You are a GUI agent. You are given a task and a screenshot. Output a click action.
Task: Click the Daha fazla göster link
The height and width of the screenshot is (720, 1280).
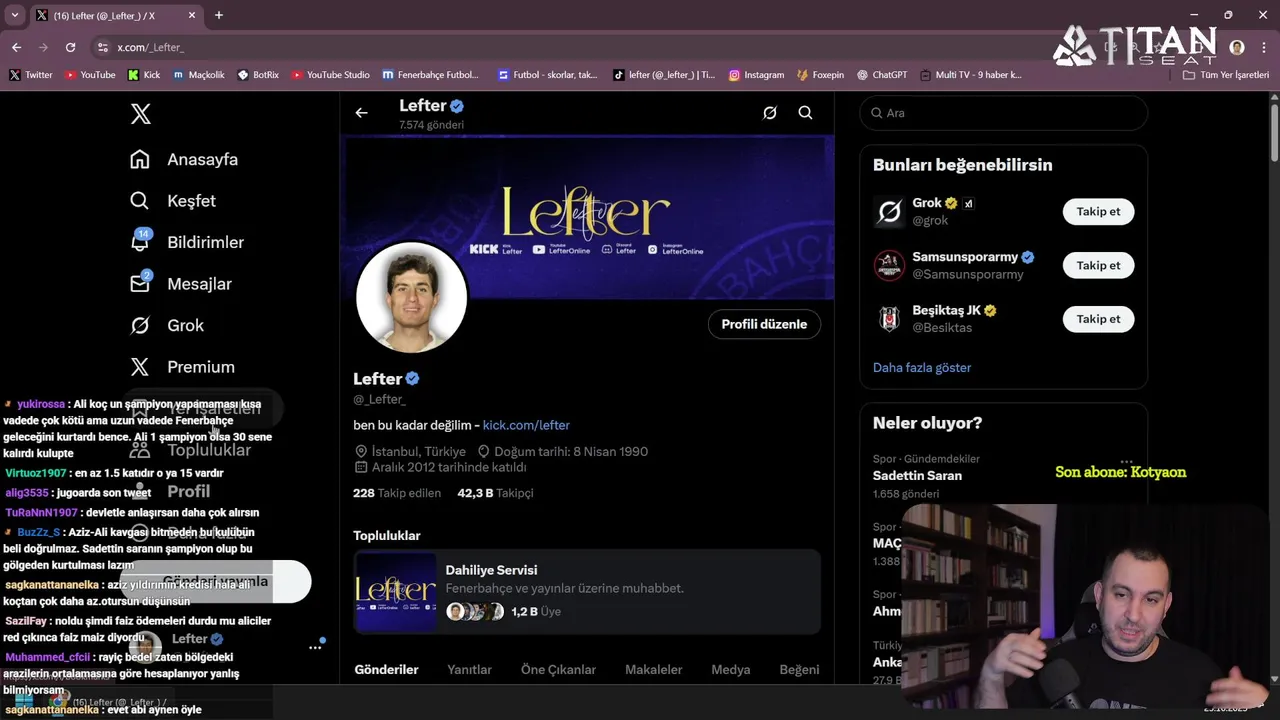[x=922, y=367]
